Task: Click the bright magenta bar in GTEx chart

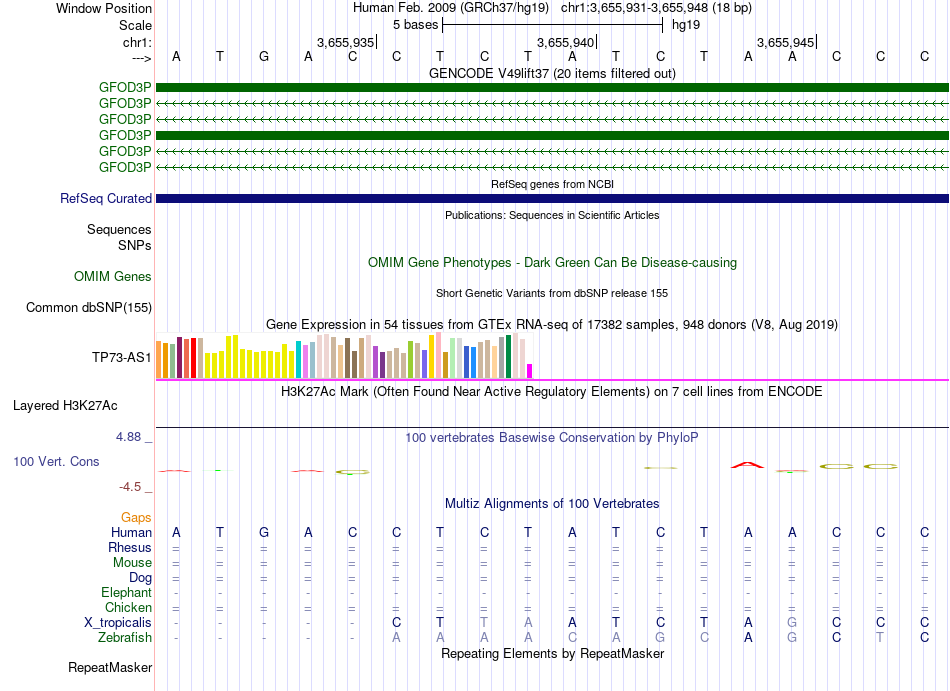Action: point(530,371)
